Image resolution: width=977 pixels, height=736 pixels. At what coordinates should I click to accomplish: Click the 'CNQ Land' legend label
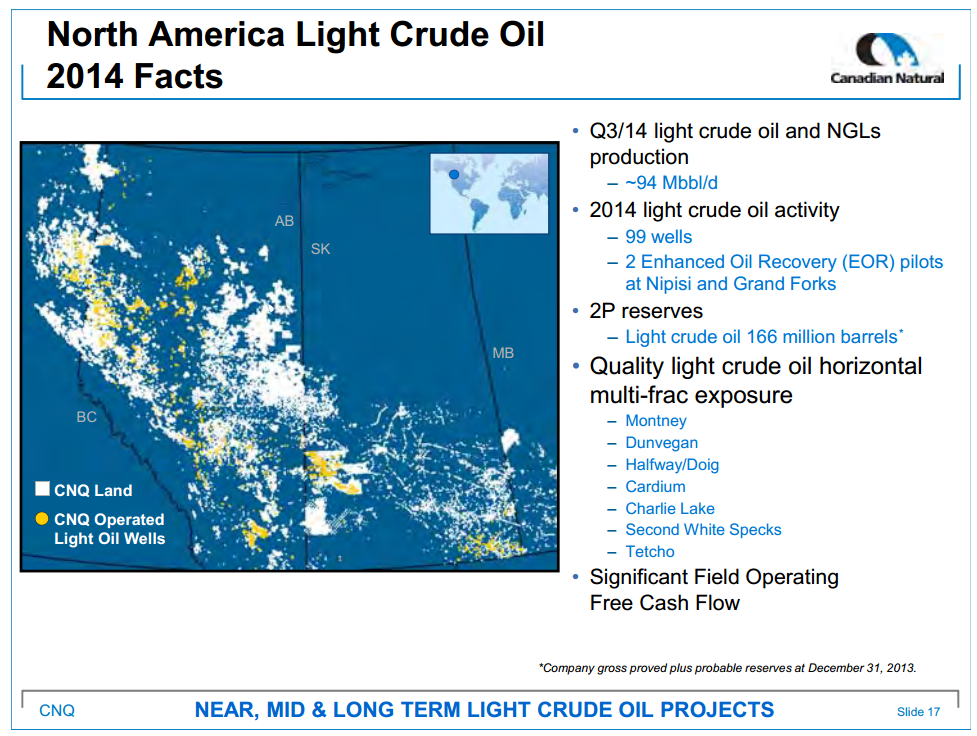click(x=93, y=490)
